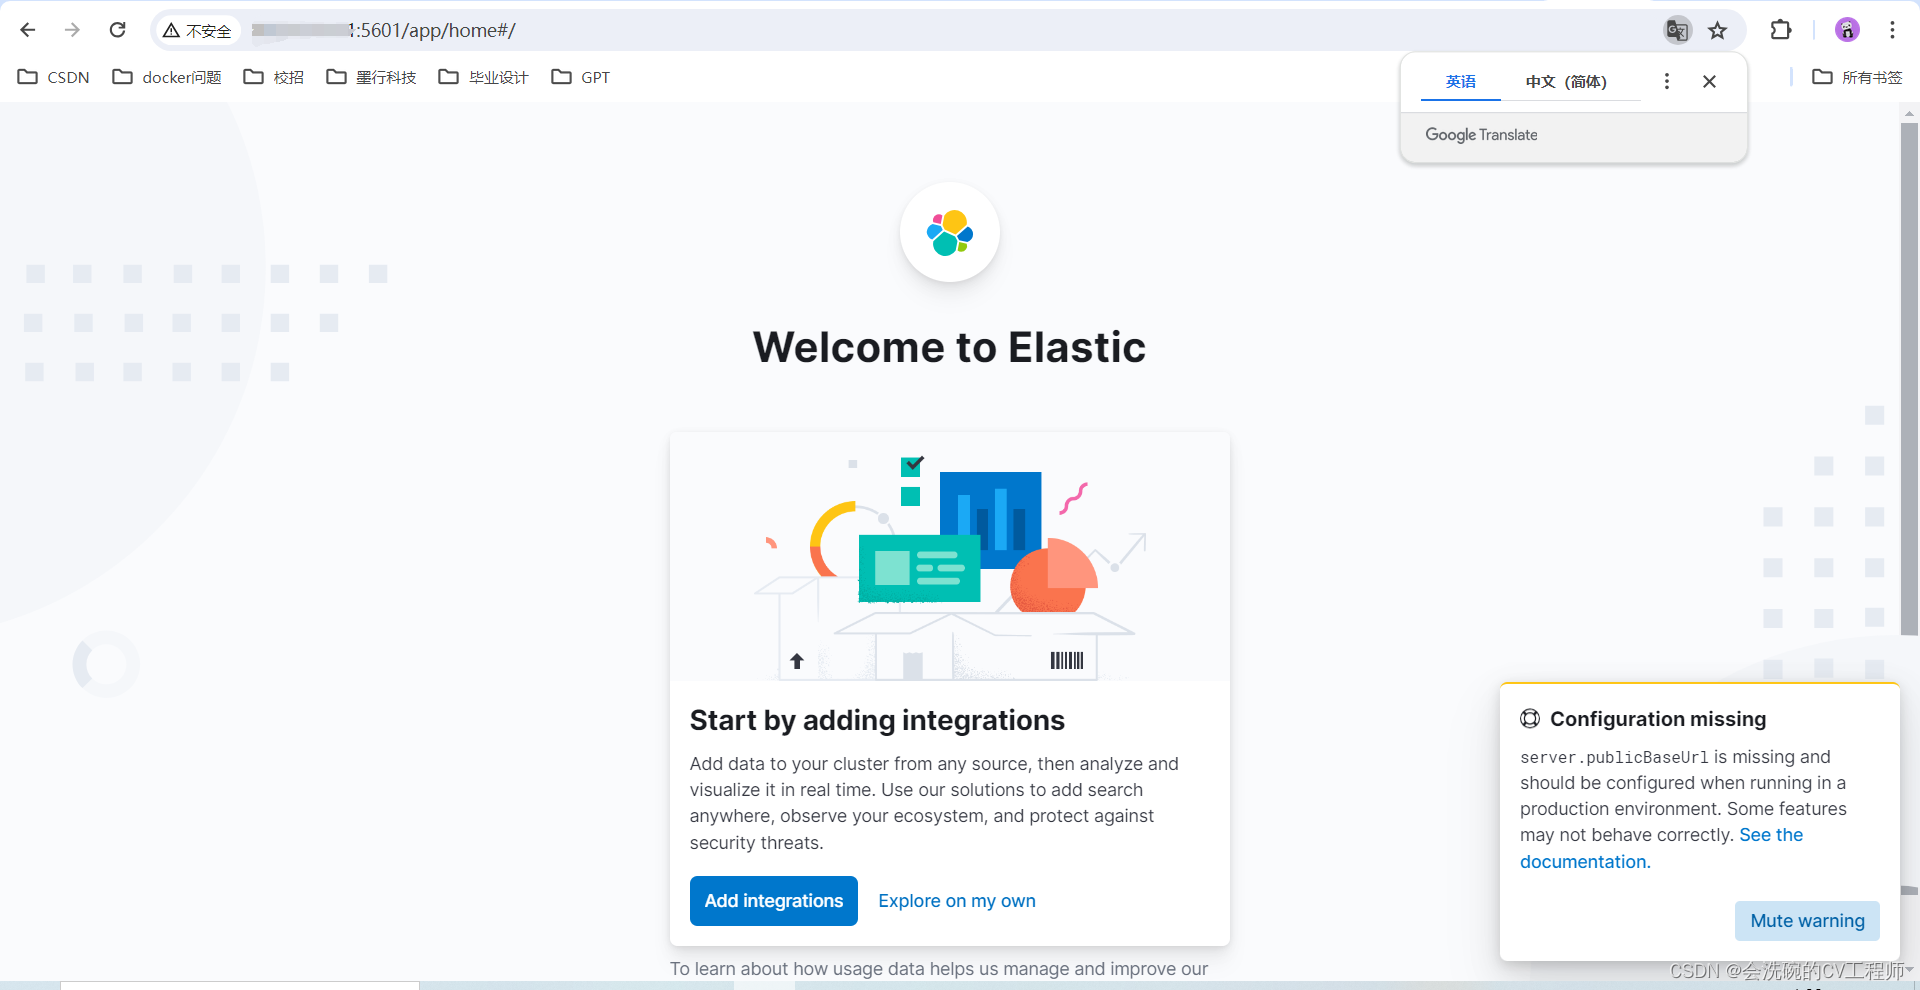
Task: Click the Start by adding integrations heading
Action: point(877,720)
